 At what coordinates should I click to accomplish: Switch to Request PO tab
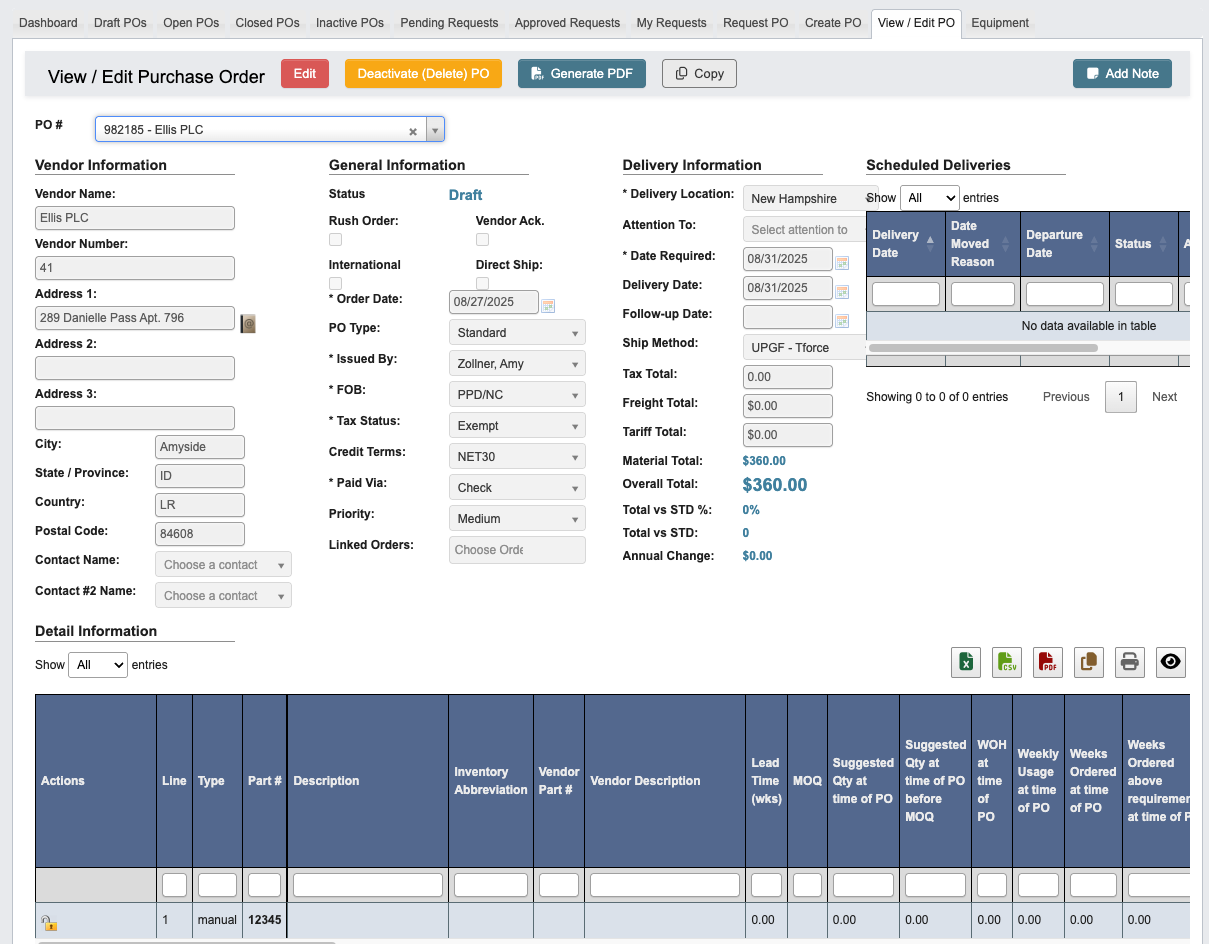(x=756, y=23)
